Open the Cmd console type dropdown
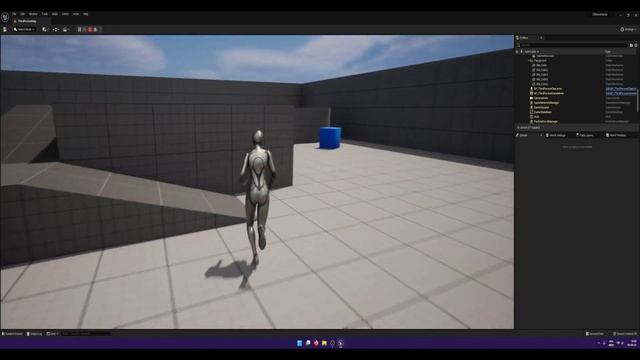 click(52, 334)
